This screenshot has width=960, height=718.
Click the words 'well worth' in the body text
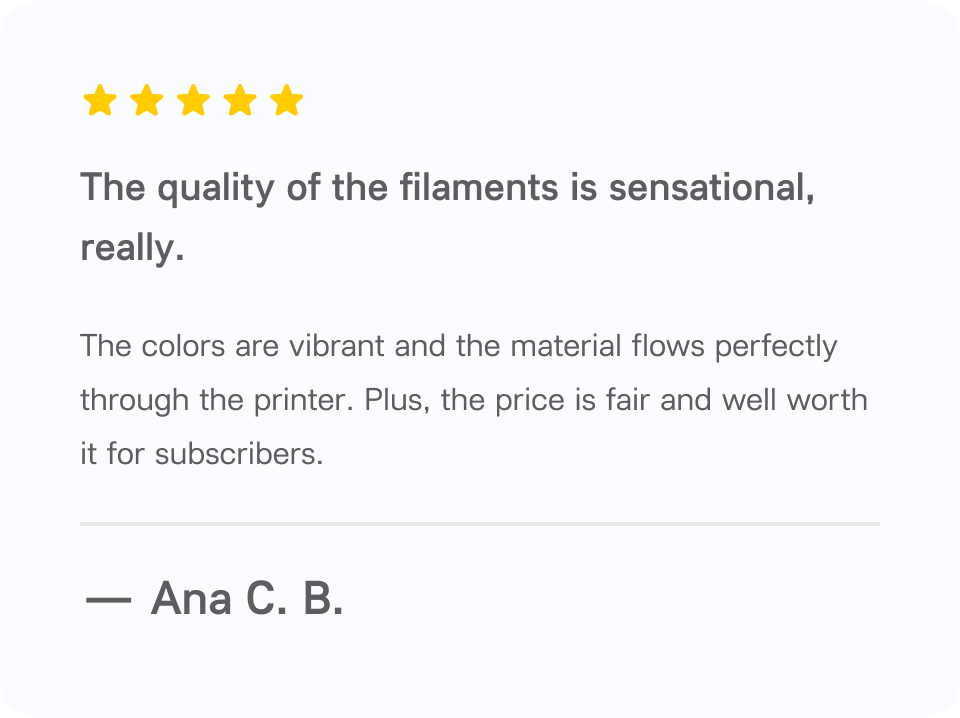click(x=795, y=400)
